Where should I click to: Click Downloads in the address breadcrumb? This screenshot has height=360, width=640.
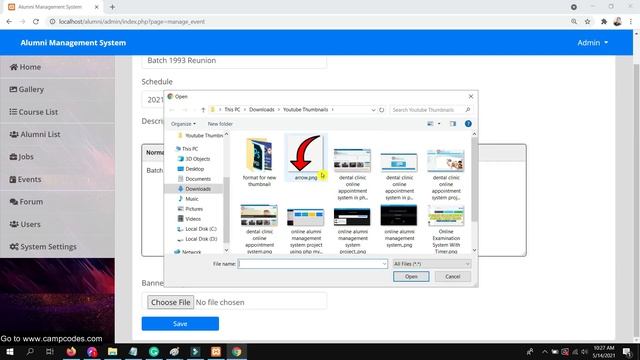(262, 110)
